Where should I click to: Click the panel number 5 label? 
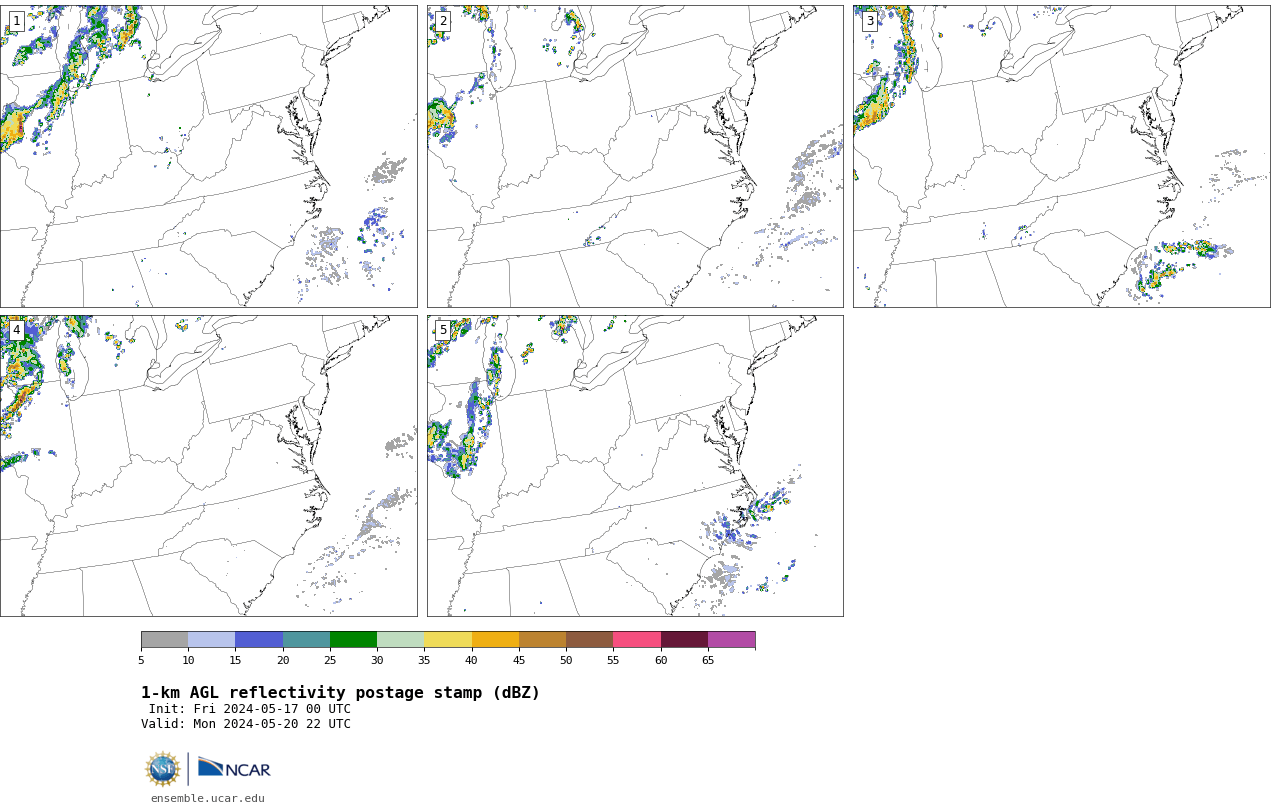pyautogui.click(x=443, y=330)
